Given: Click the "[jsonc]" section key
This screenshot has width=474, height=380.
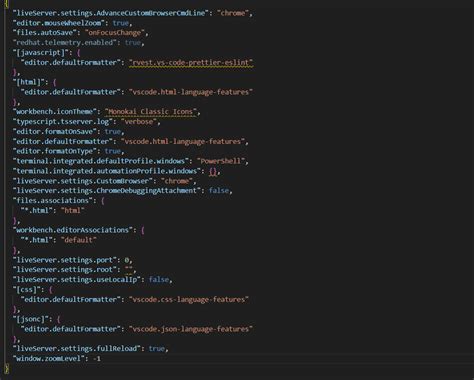Looking at the screenshot, I should pyautogui.click(x=31, y=319).
